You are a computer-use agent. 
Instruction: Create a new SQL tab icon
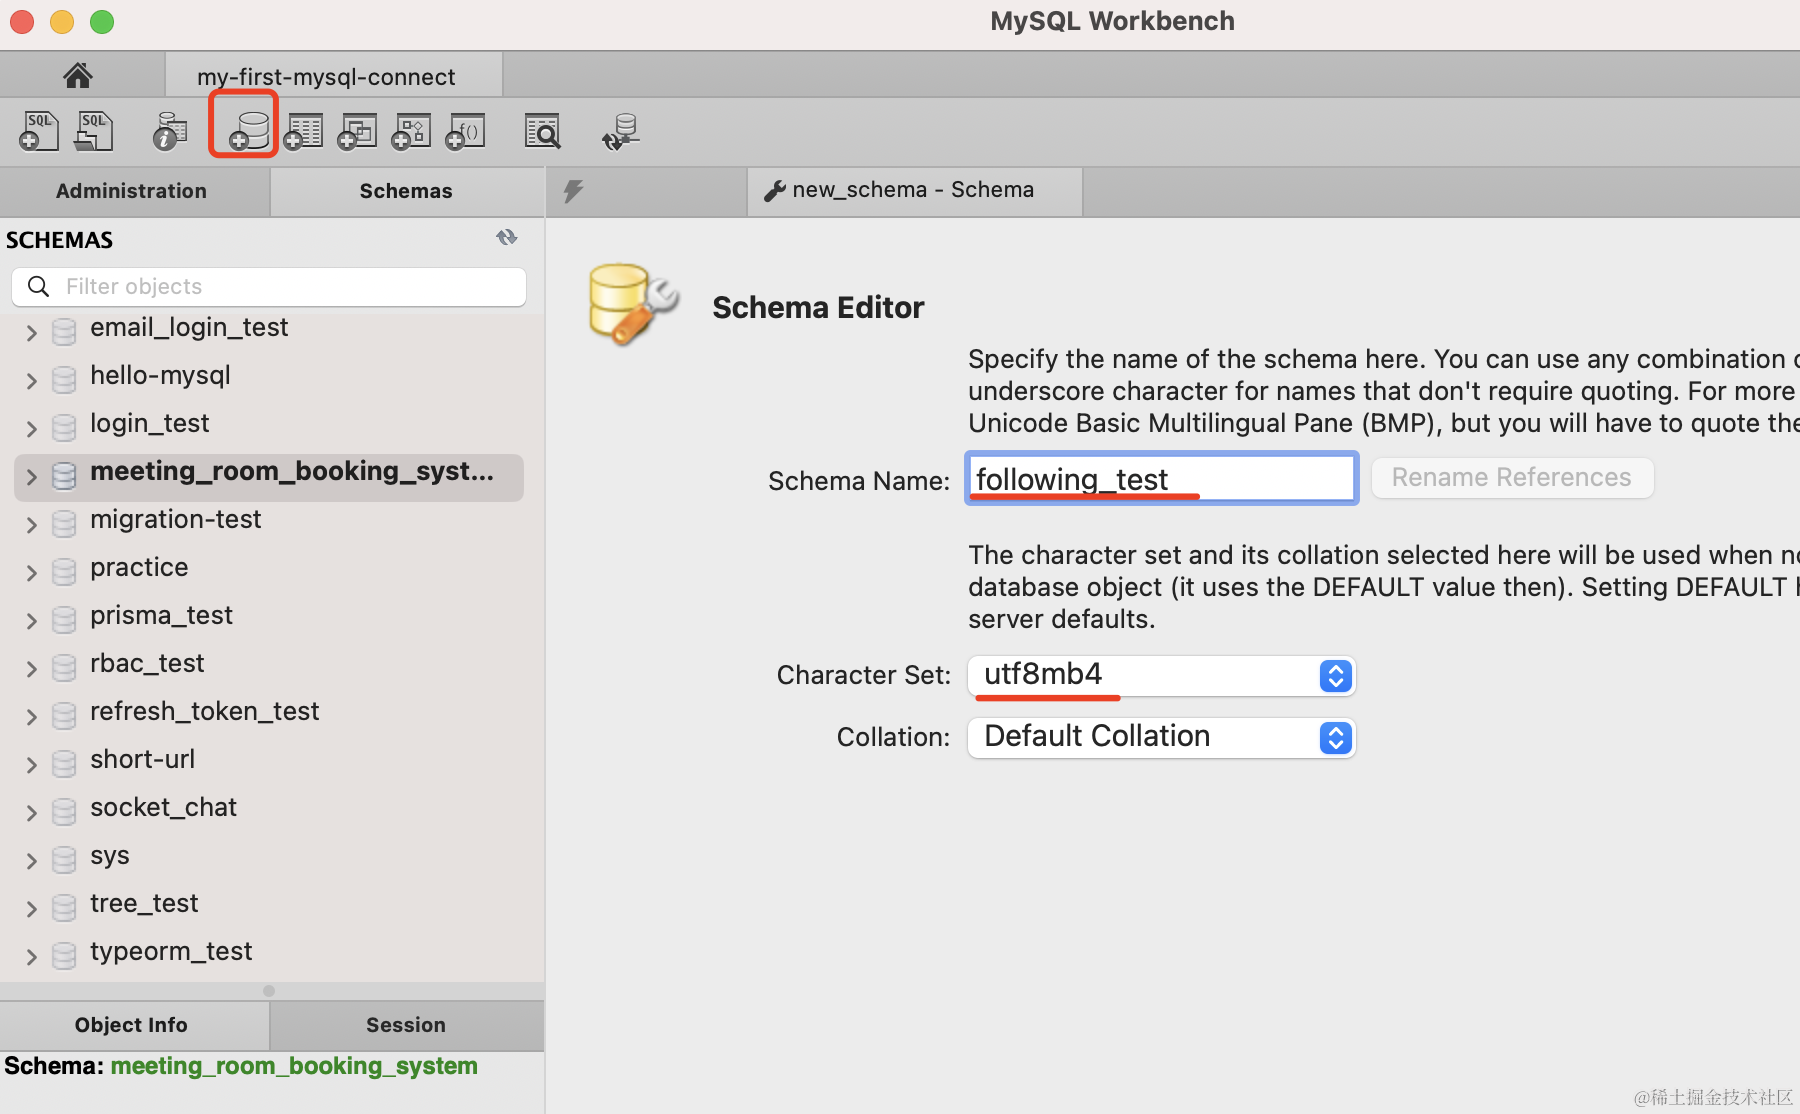point(39,131)
